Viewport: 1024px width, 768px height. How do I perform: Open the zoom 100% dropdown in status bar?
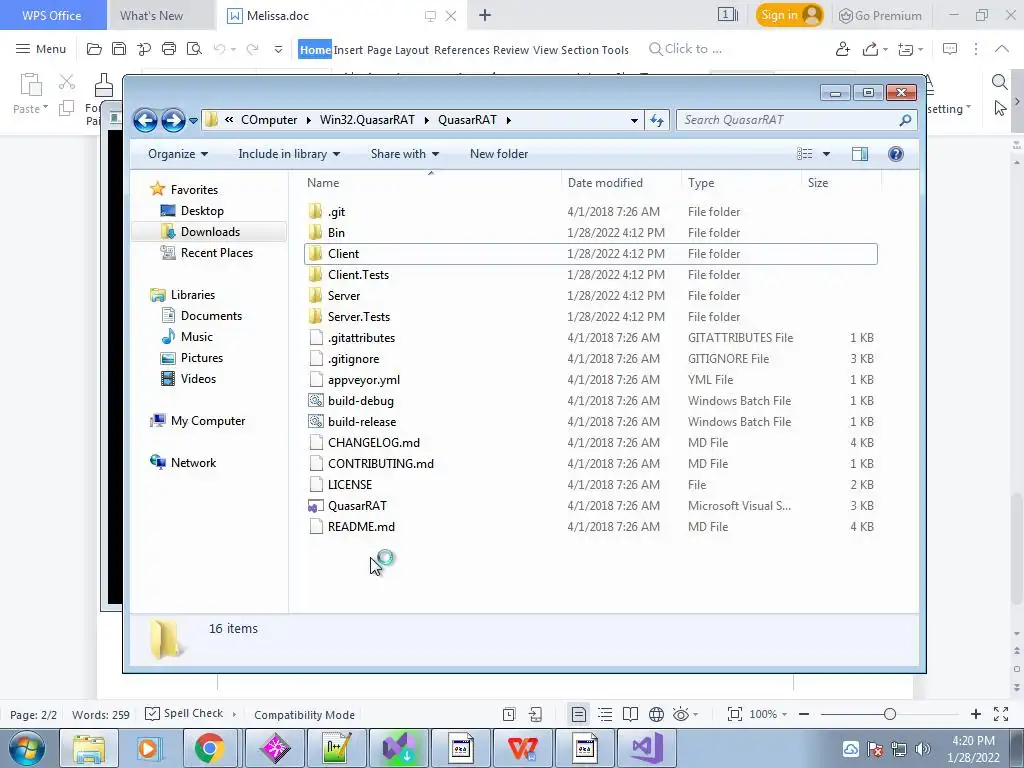[769, 714]
